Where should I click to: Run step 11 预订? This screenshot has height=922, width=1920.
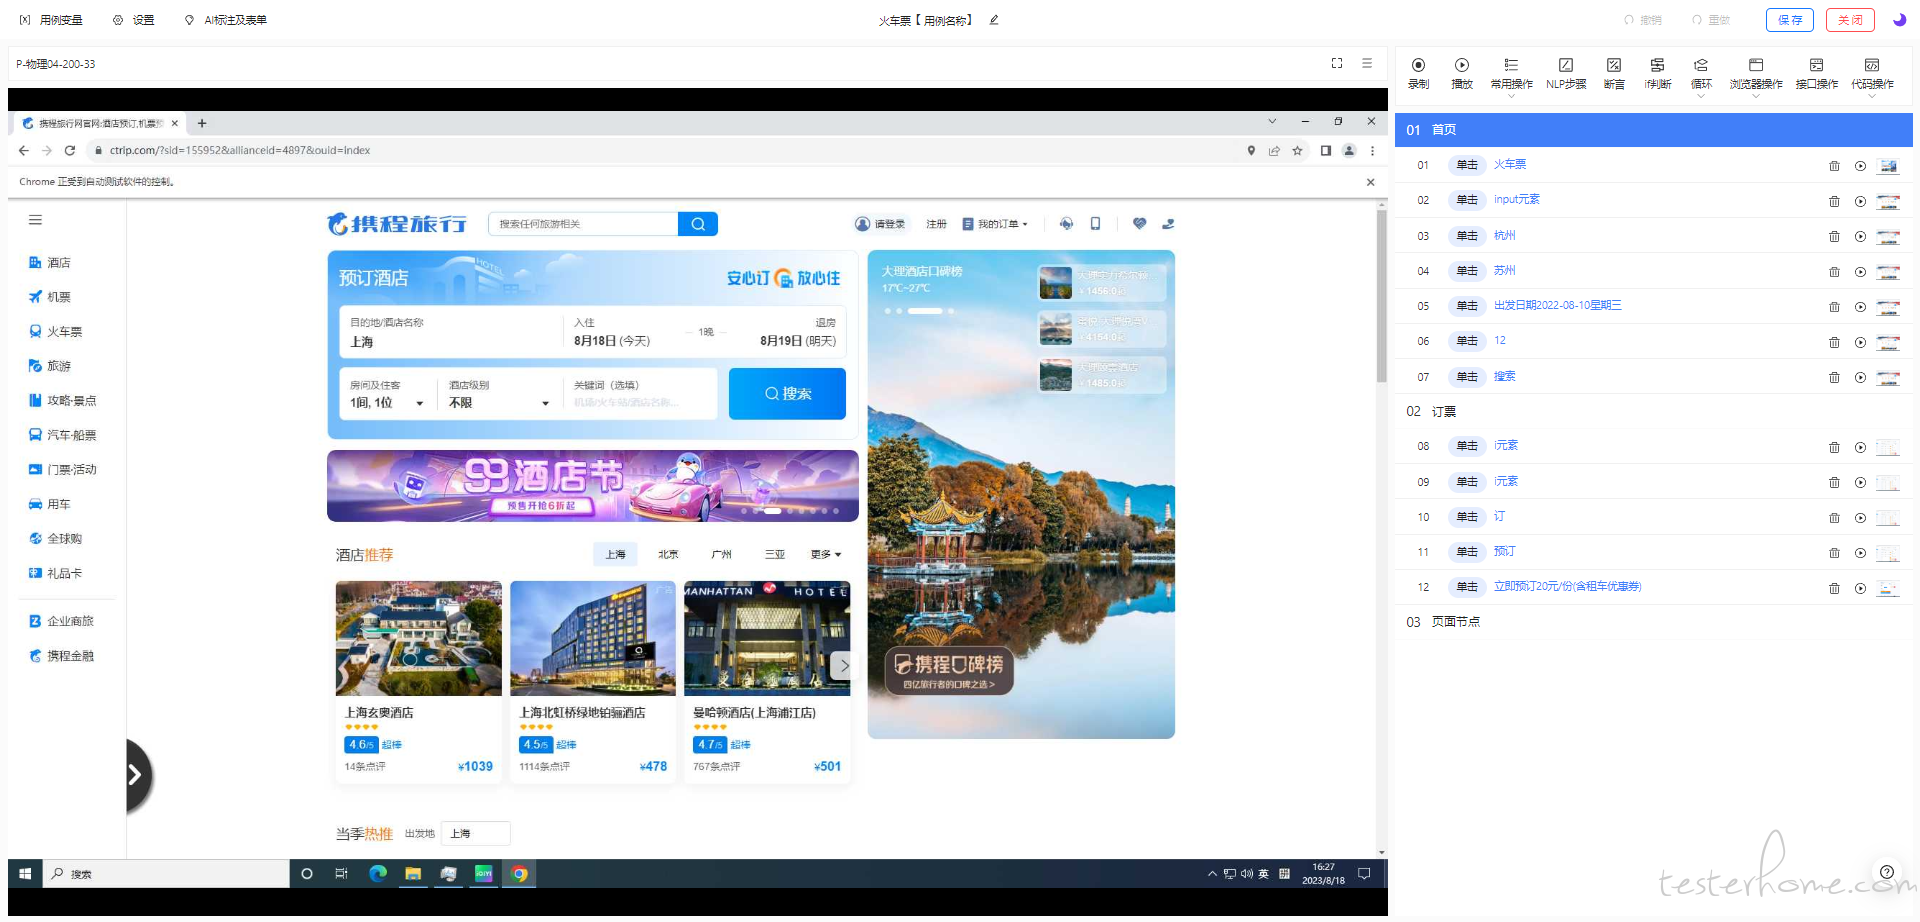coord(1860,553)
